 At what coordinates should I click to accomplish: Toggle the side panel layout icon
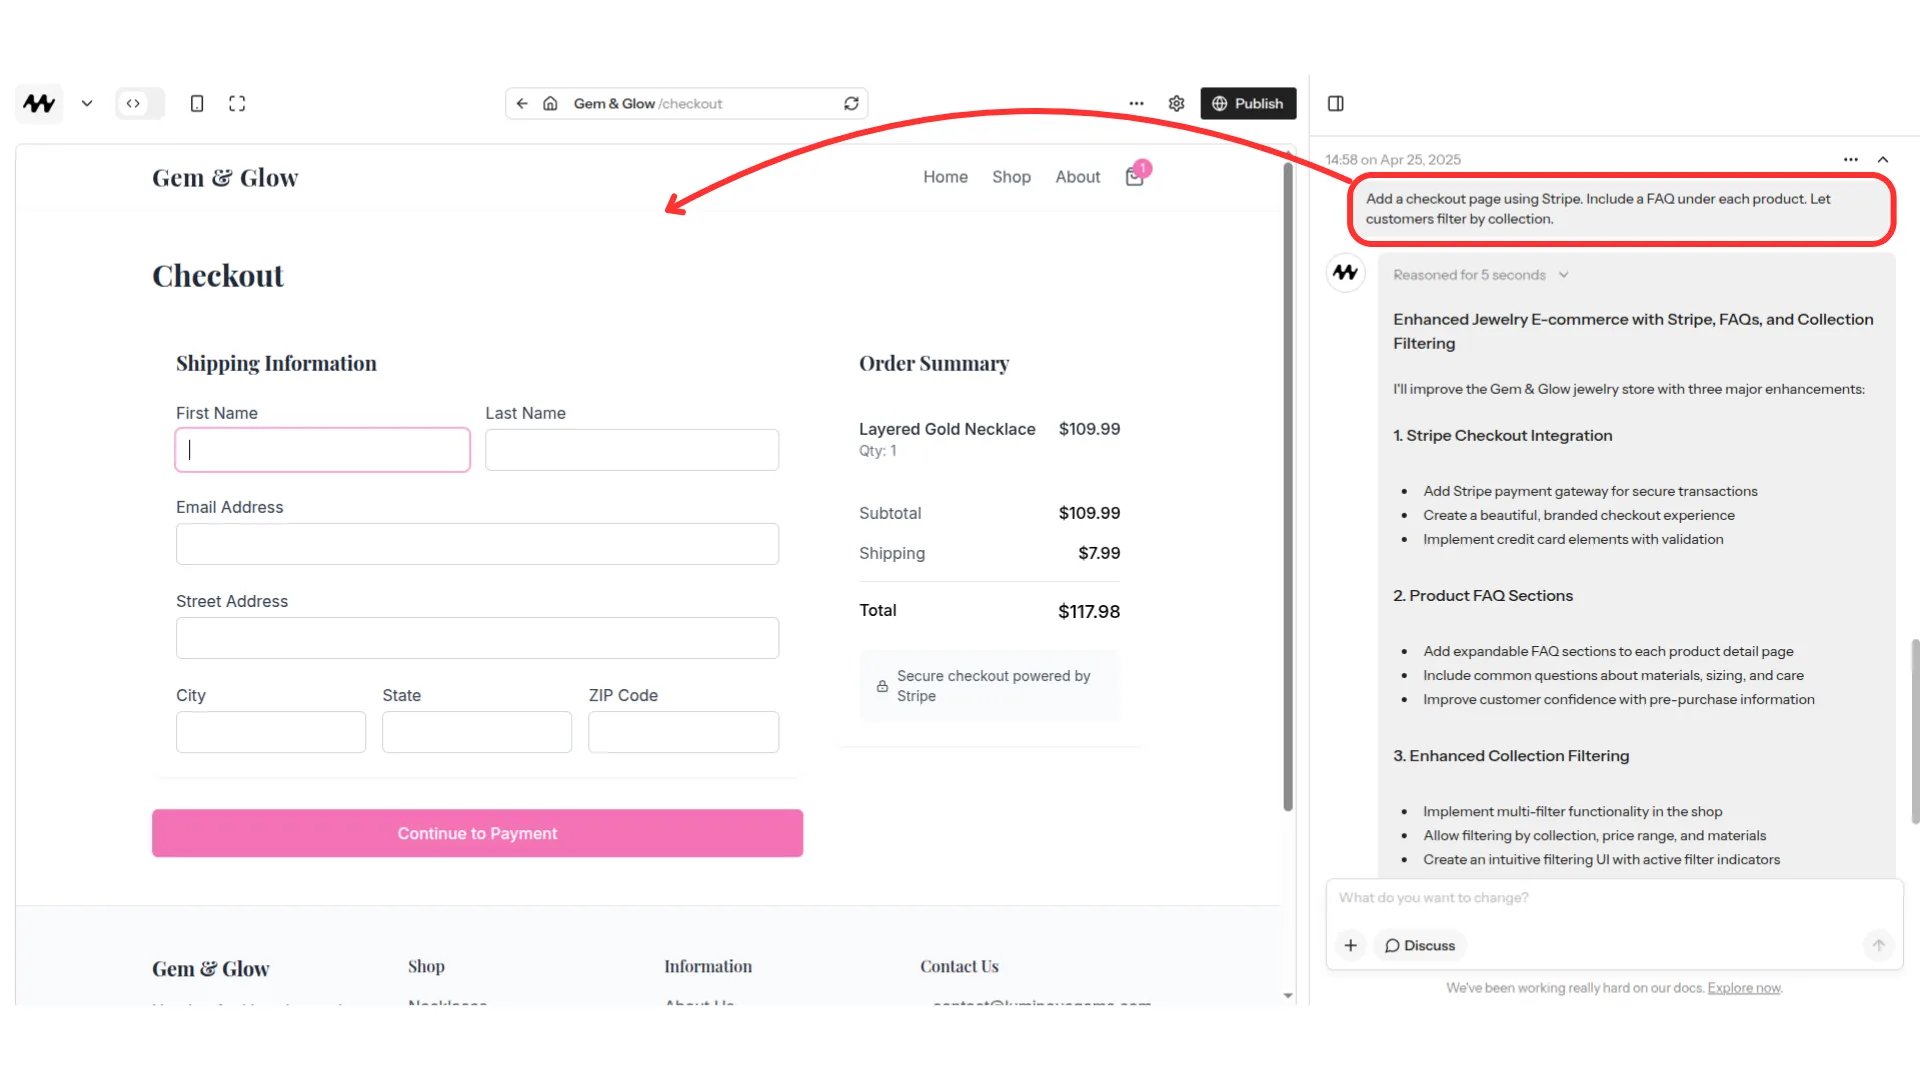[1335, 103]
